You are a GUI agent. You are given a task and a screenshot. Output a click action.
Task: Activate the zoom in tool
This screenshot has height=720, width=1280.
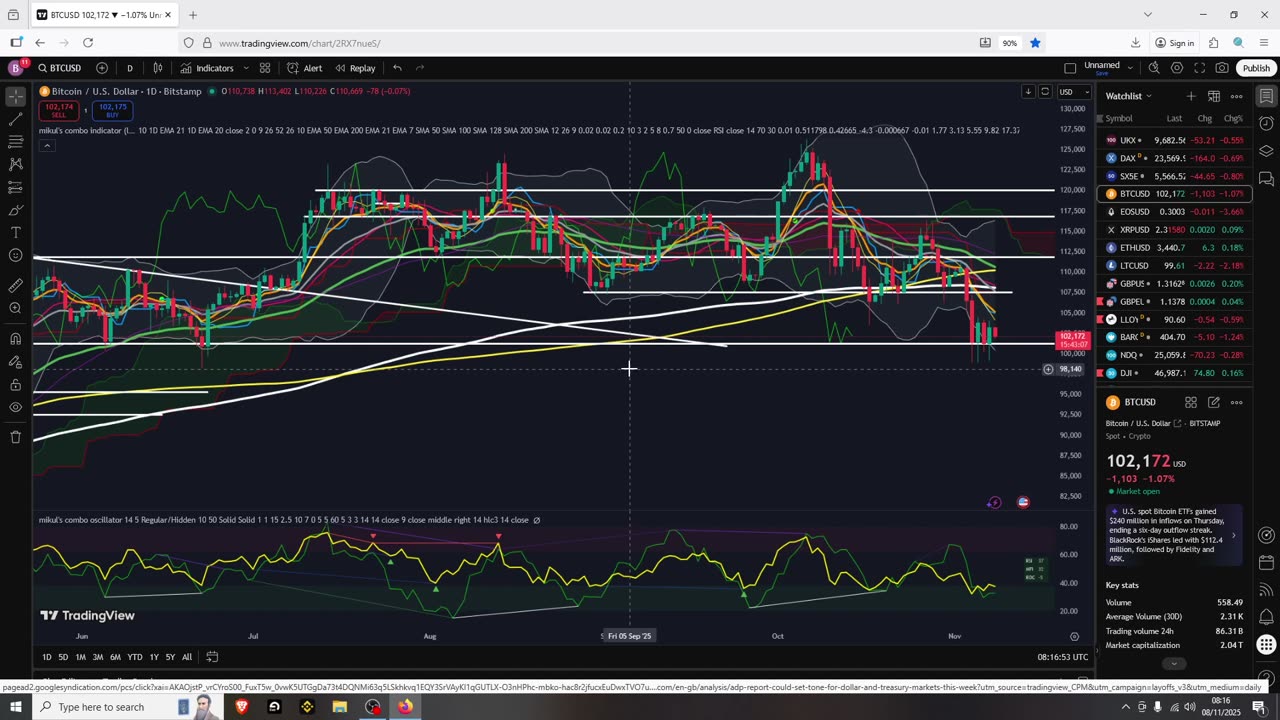point(15,308)
